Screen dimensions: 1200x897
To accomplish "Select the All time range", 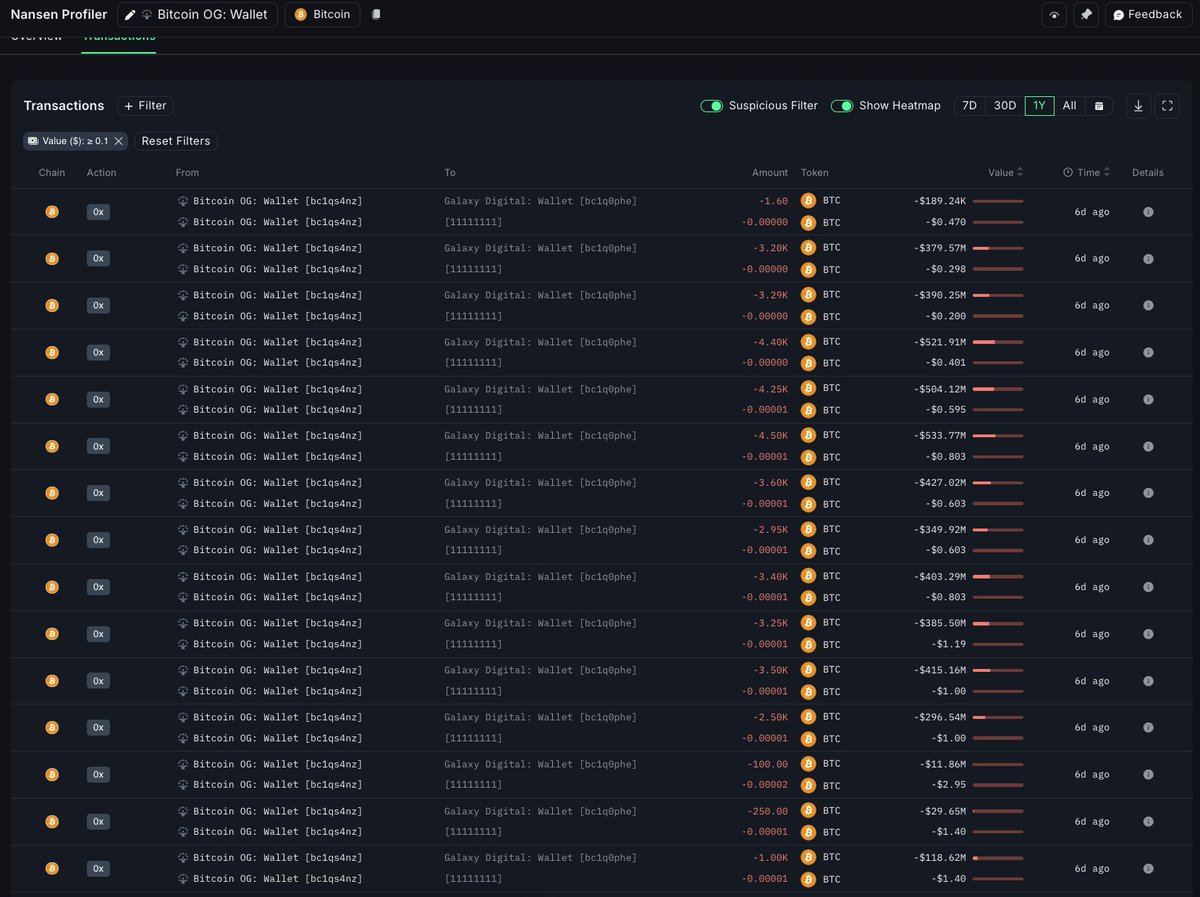I will pyautogui.click(x=1069, y=106).
